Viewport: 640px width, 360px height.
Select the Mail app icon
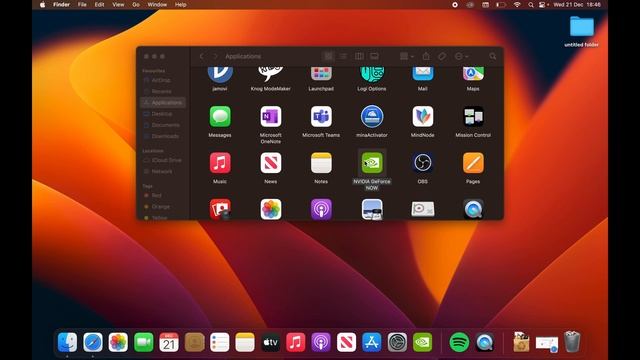click(422, 73)
